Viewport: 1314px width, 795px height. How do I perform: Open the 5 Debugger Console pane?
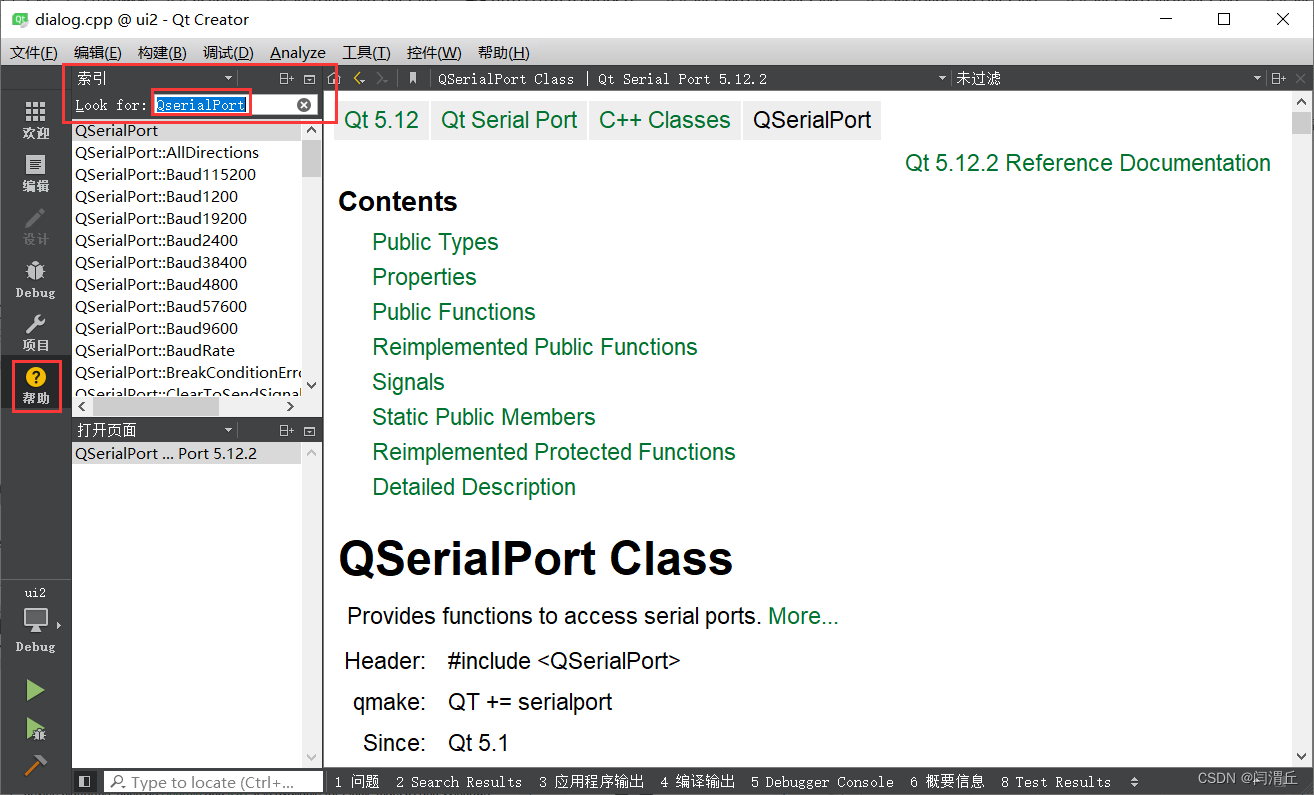(x=822, y=782)
